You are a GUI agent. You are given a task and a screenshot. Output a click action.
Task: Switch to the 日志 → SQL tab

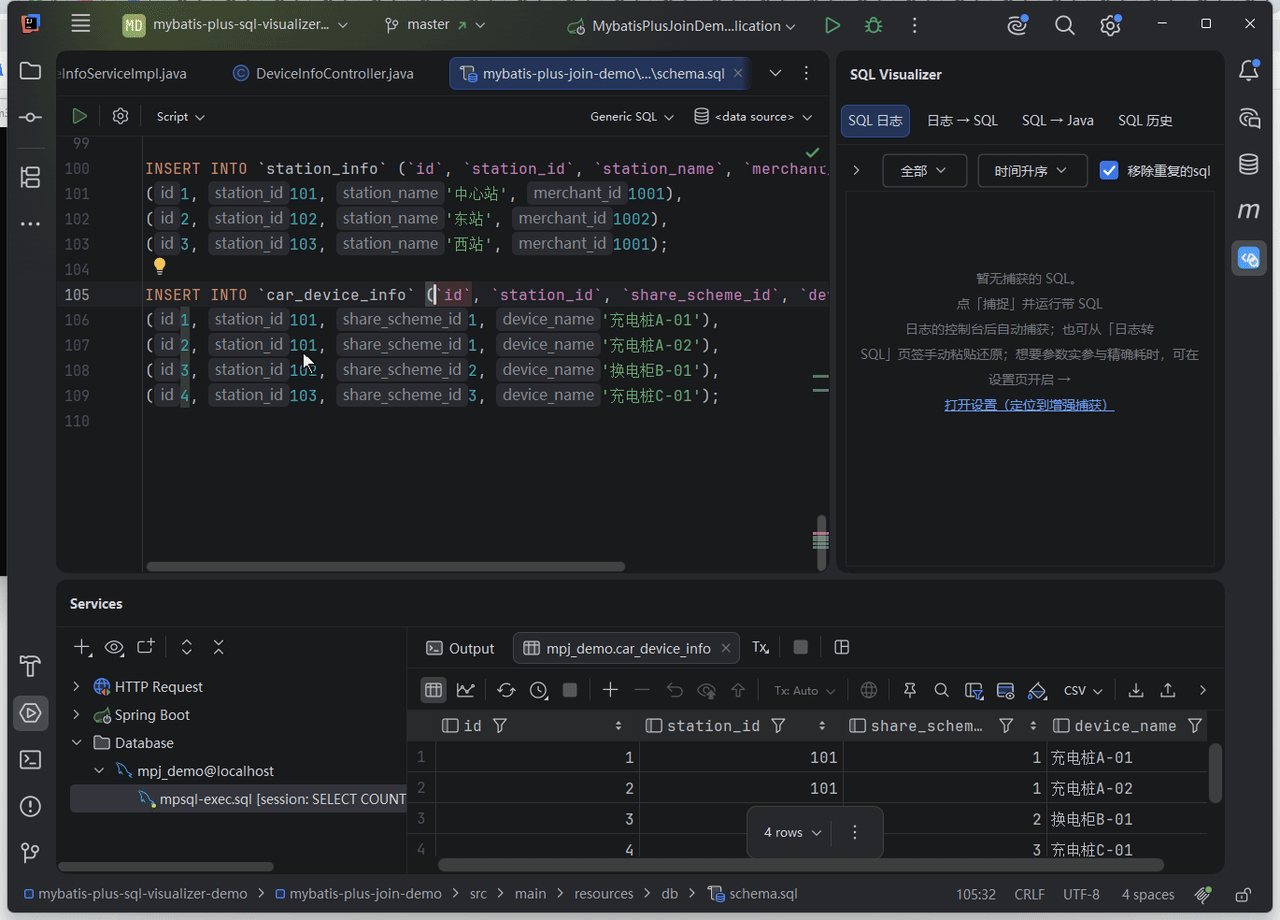click(962, 120)
